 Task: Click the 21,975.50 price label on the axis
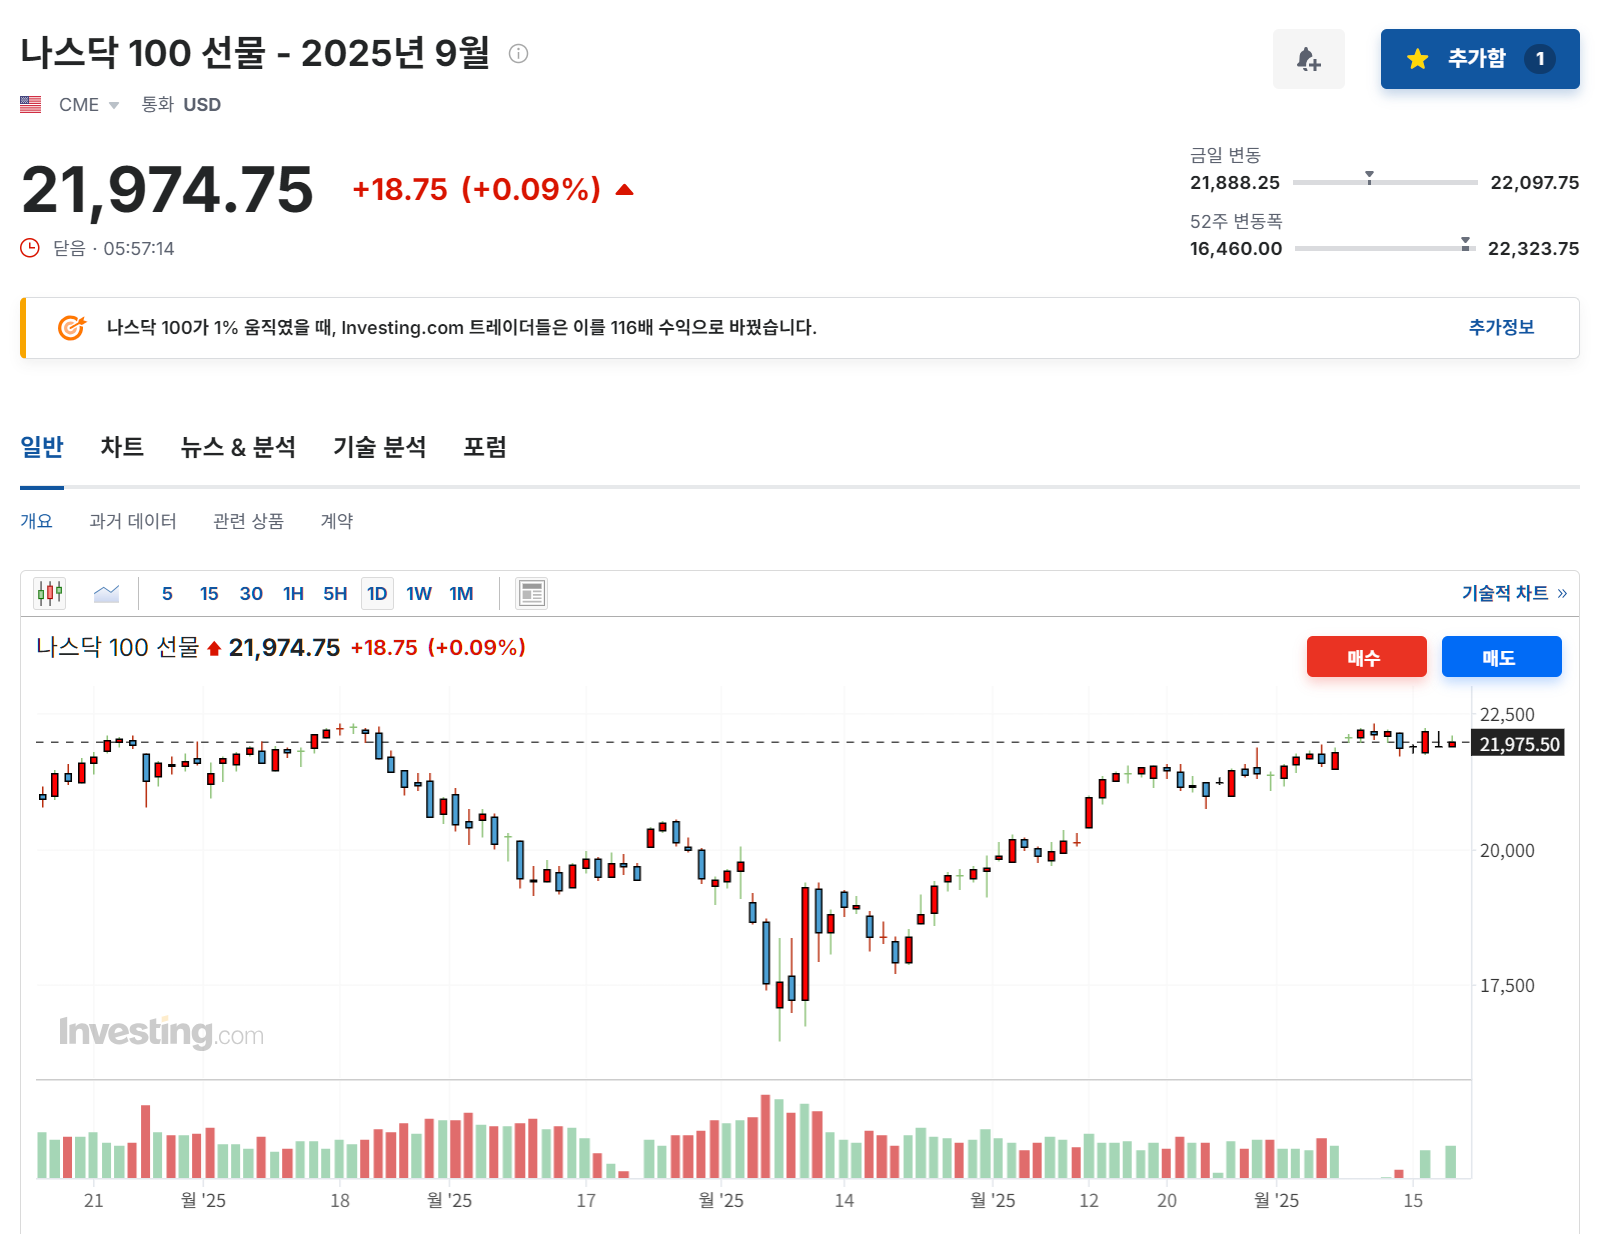(1517, 743)
